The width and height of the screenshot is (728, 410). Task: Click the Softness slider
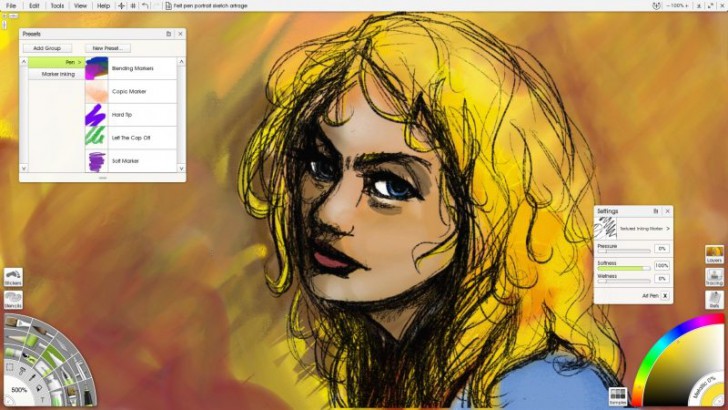pos(624,268)
